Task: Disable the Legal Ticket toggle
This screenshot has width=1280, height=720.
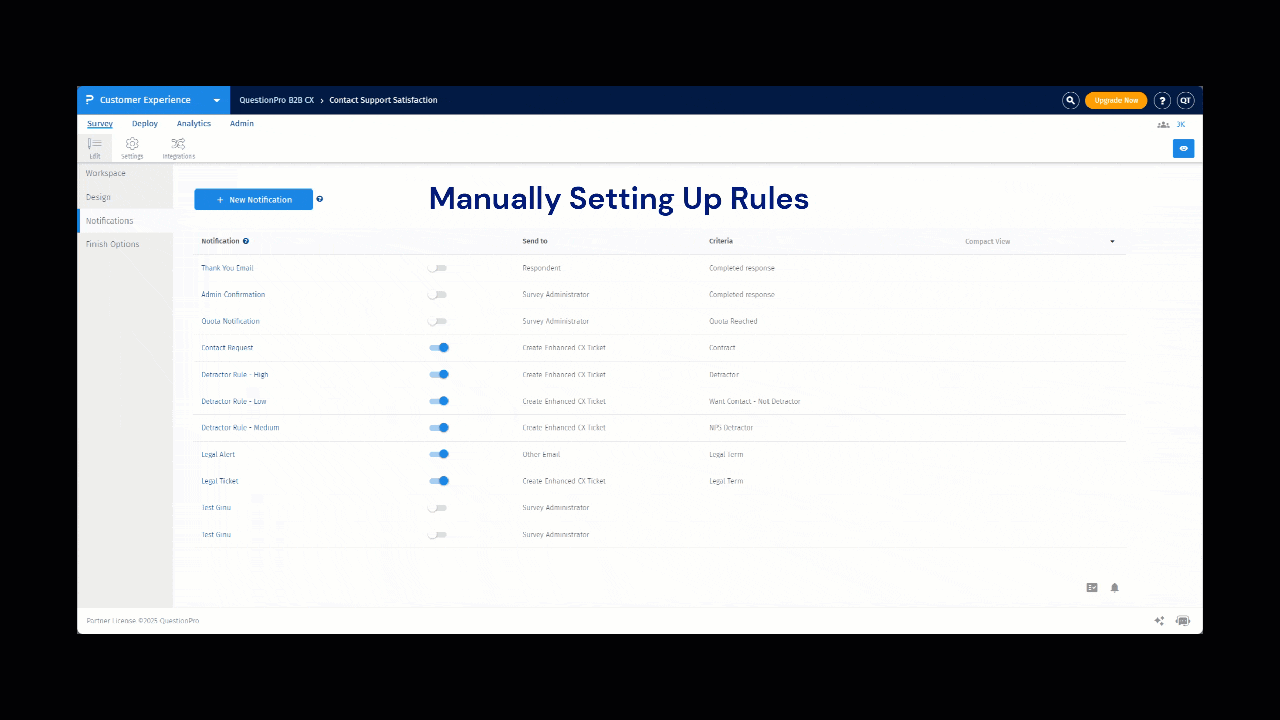Action: click(x=439, y=481)
